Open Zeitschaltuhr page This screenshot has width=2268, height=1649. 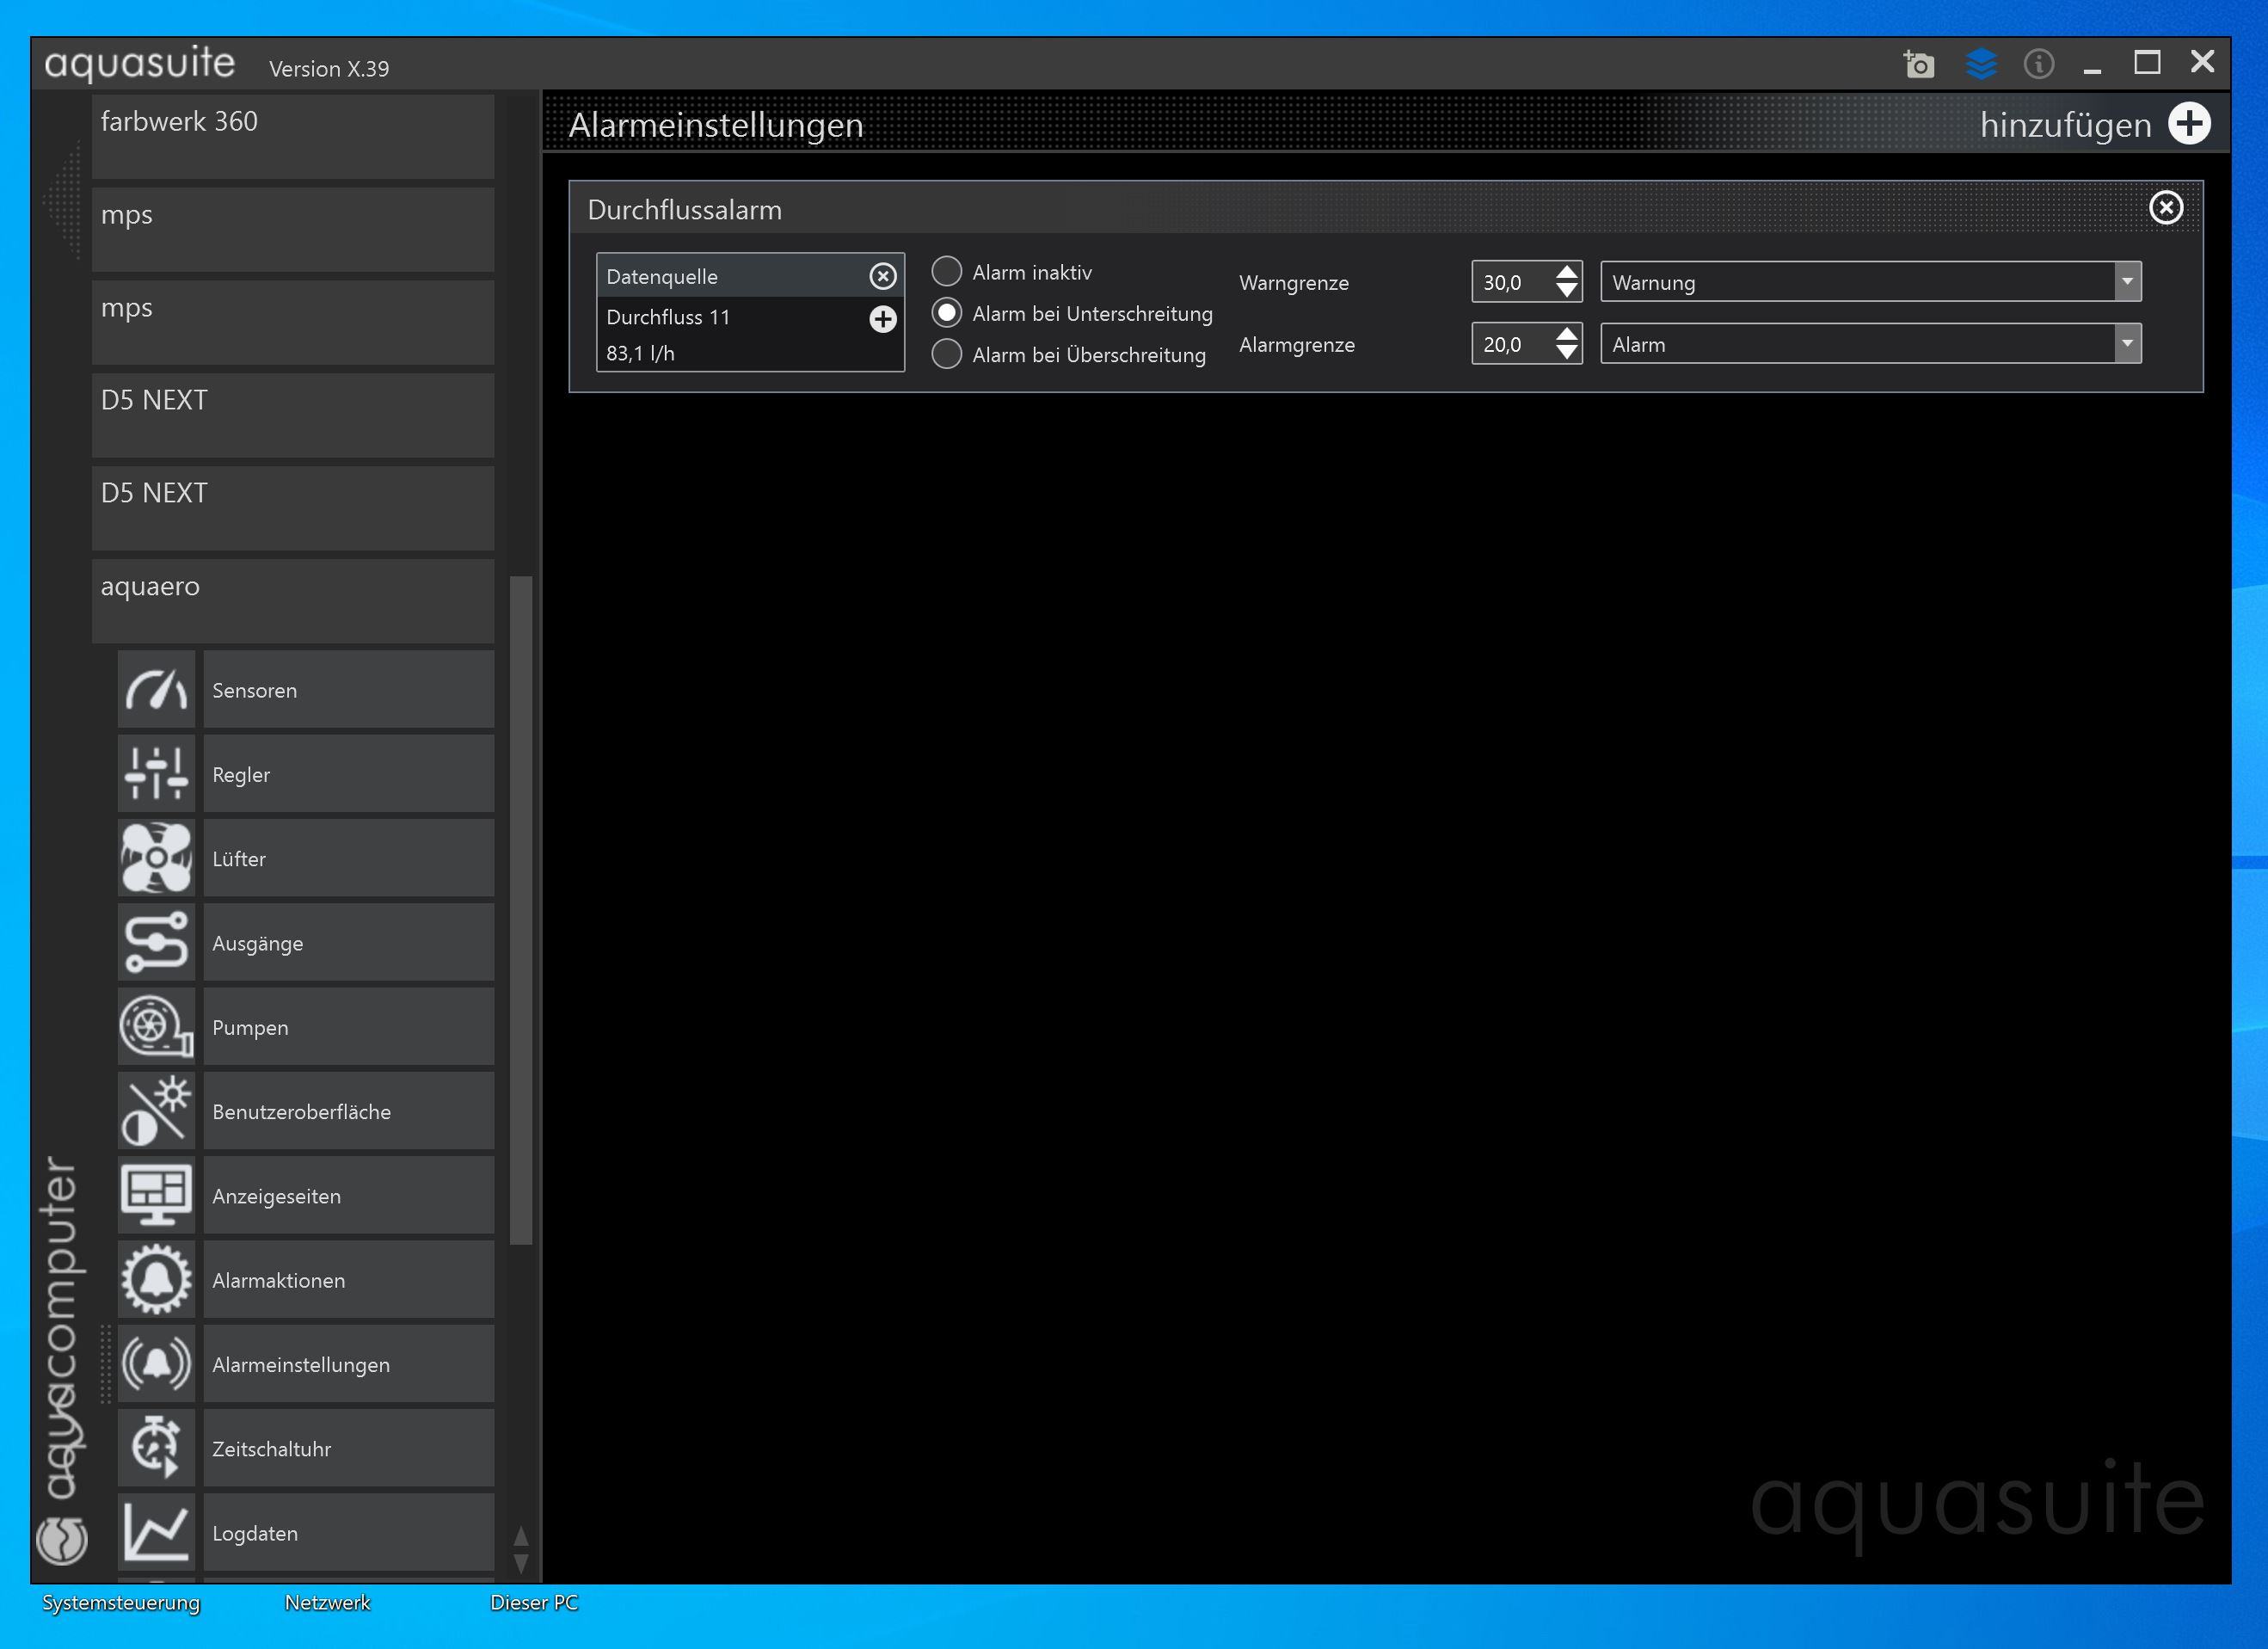click(349, 1448)
